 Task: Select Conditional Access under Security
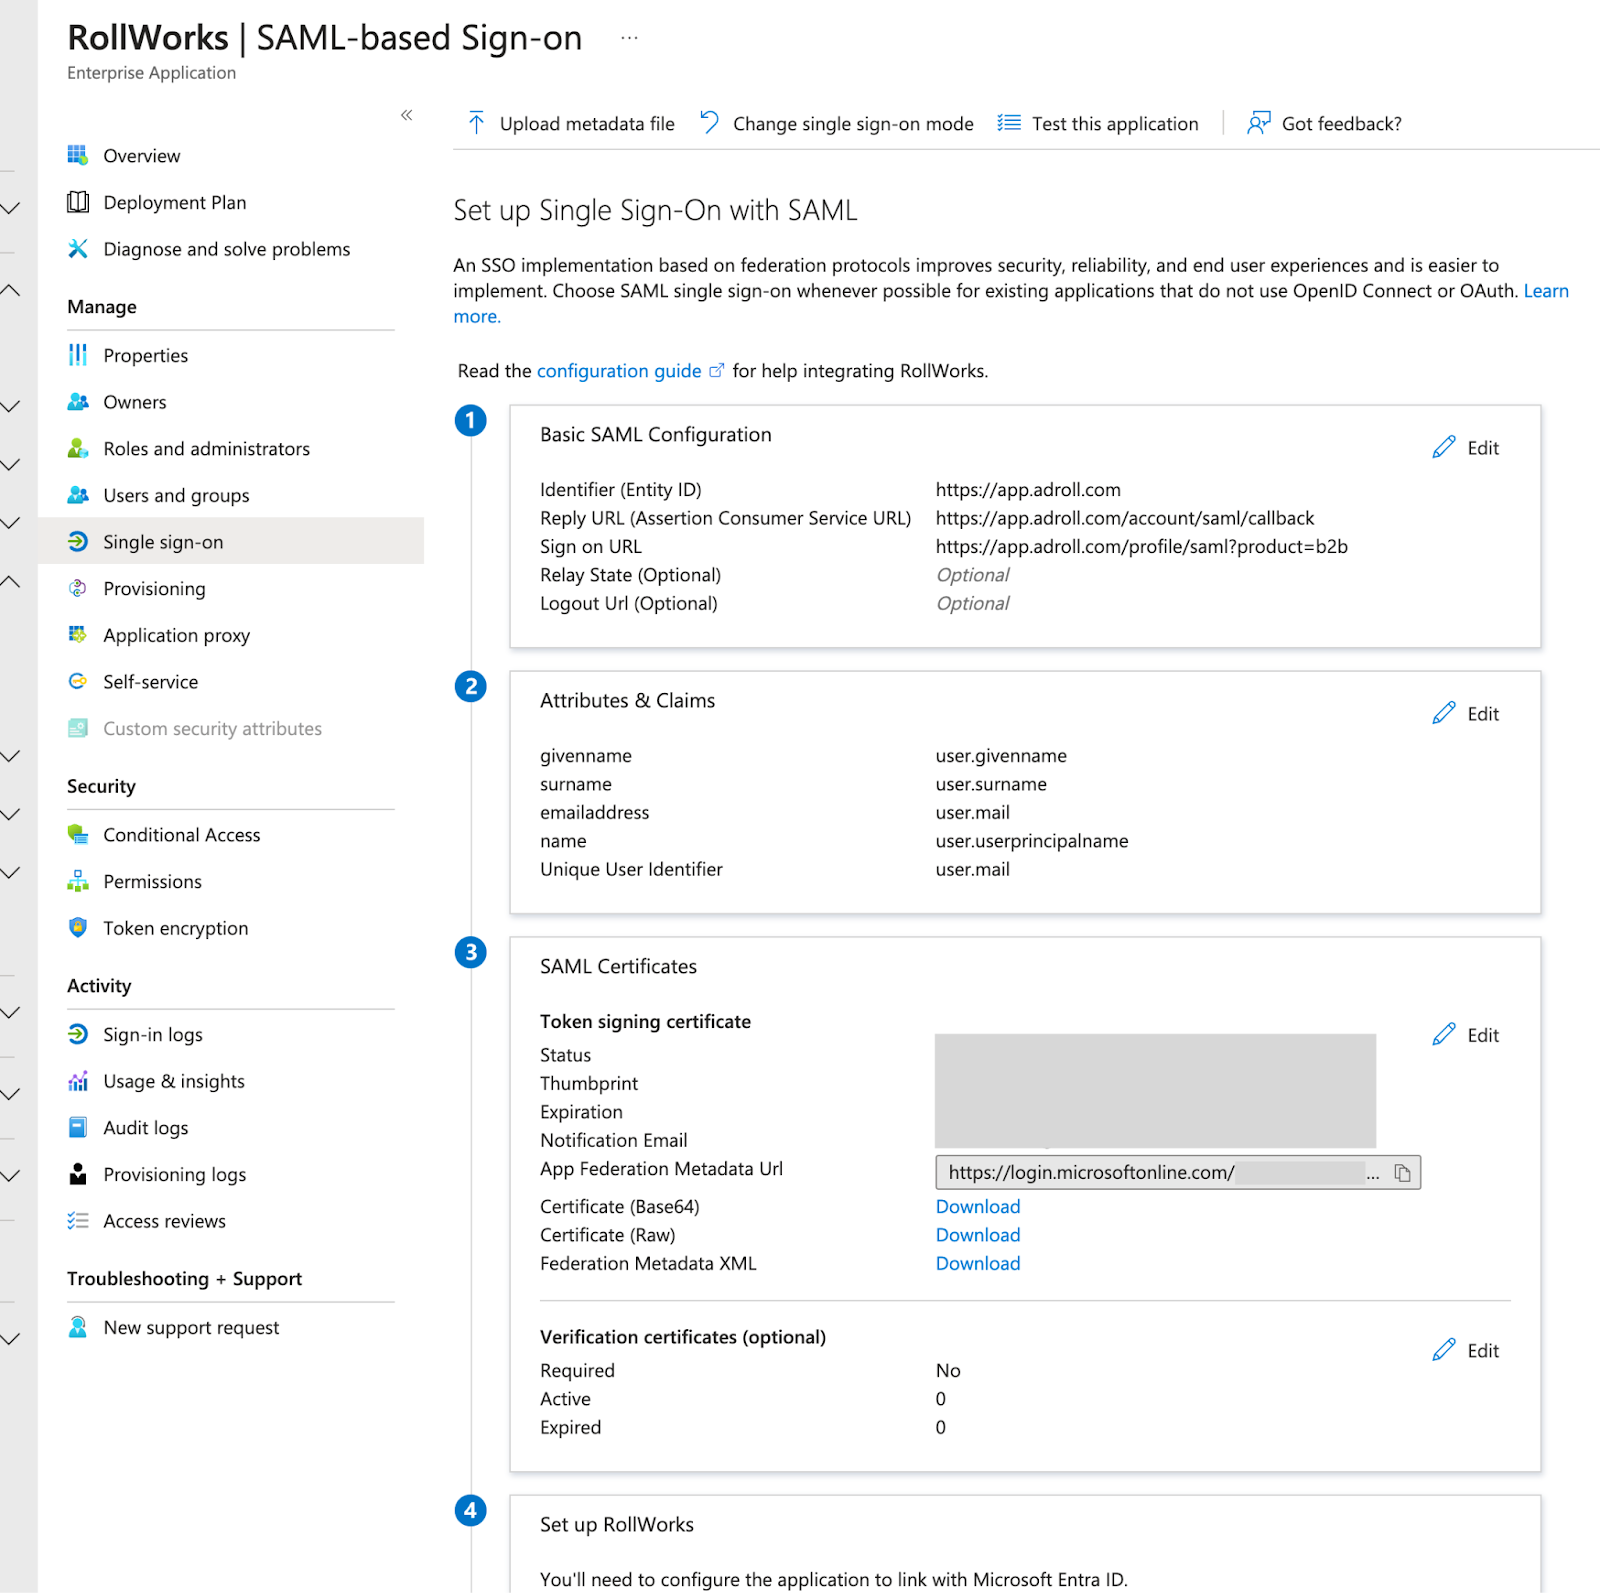pyautogui.click(x=181, y=835)
